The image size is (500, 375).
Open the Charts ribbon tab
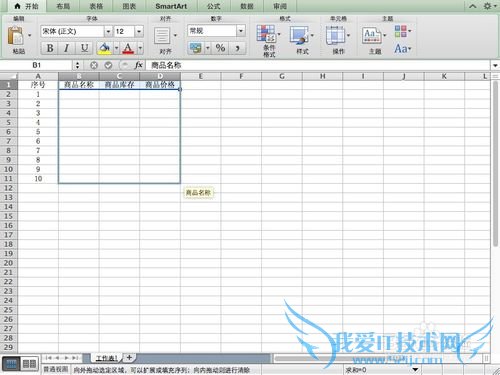point(129,6)
